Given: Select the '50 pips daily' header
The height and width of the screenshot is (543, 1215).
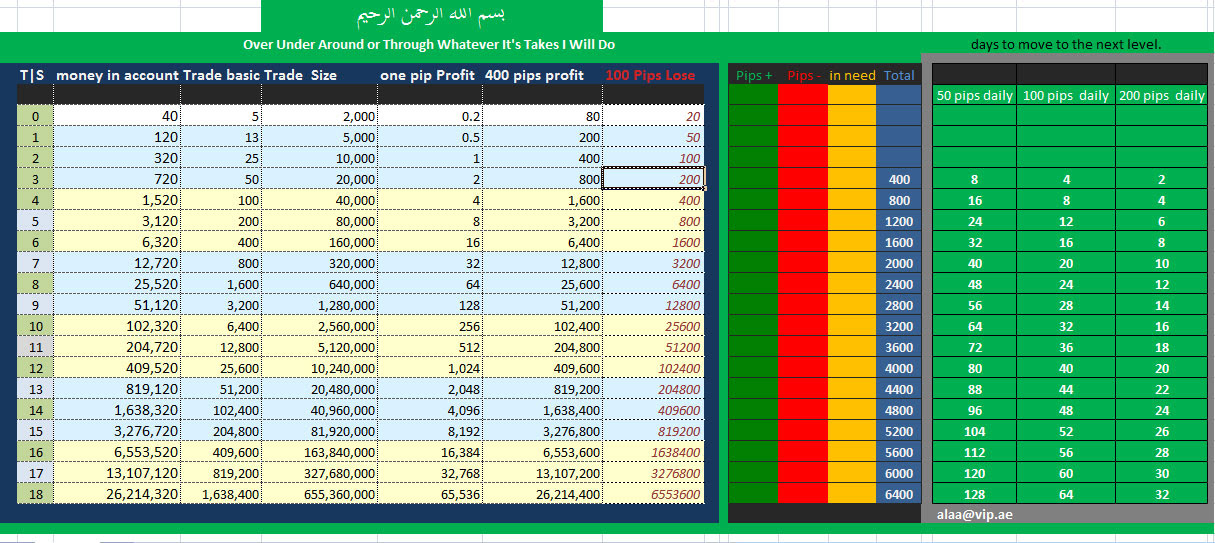Looking at the screenshot, I should [x=975, y=96].
